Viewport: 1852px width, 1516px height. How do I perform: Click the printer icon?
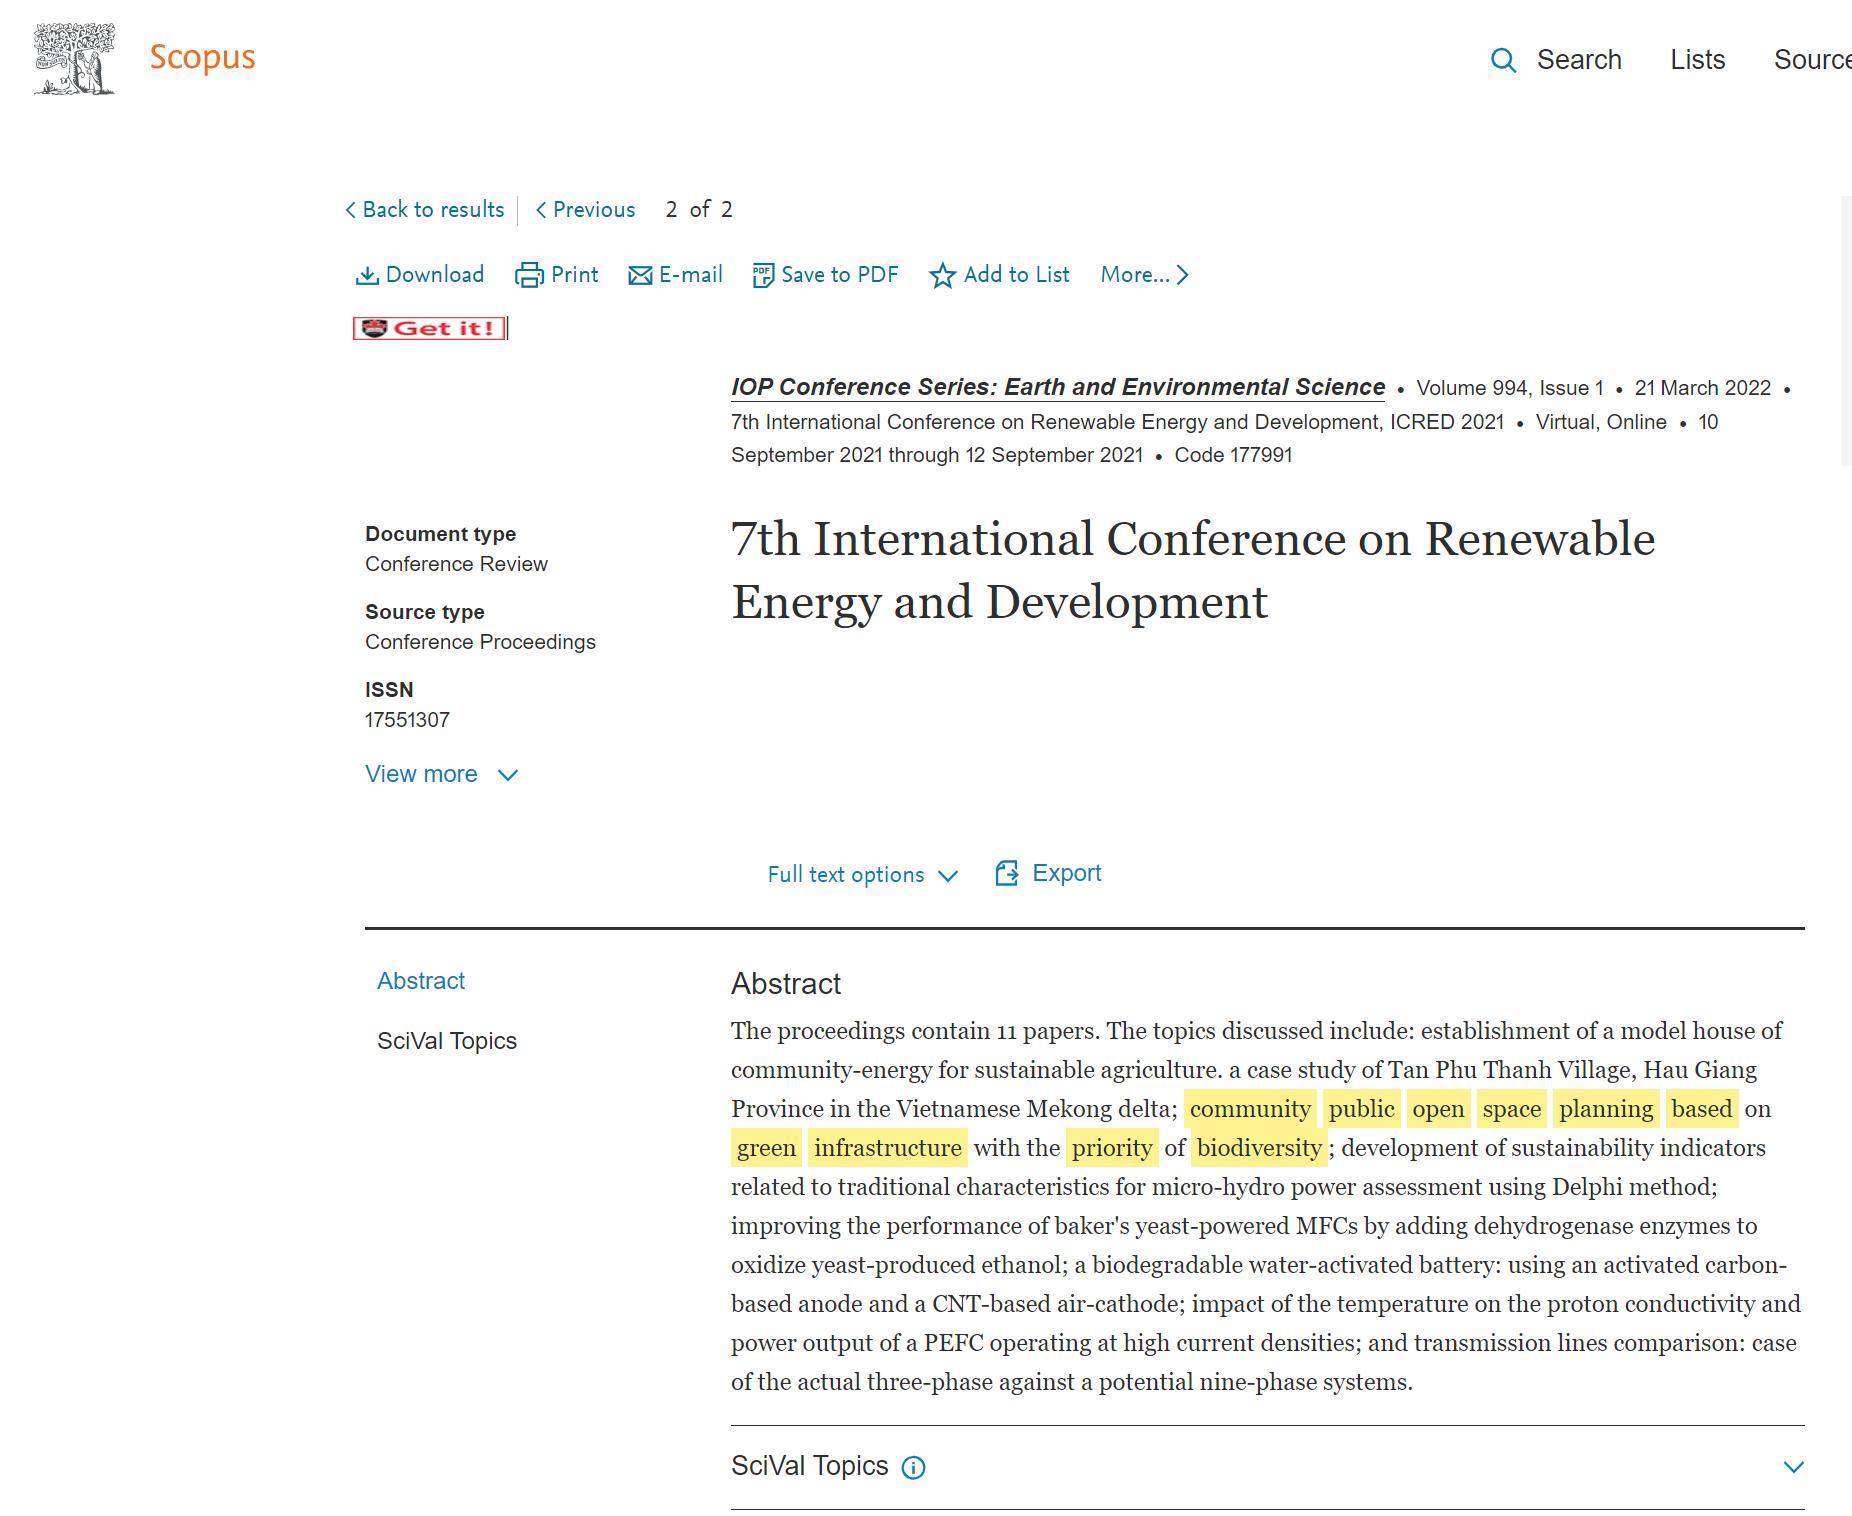(529, 275)
